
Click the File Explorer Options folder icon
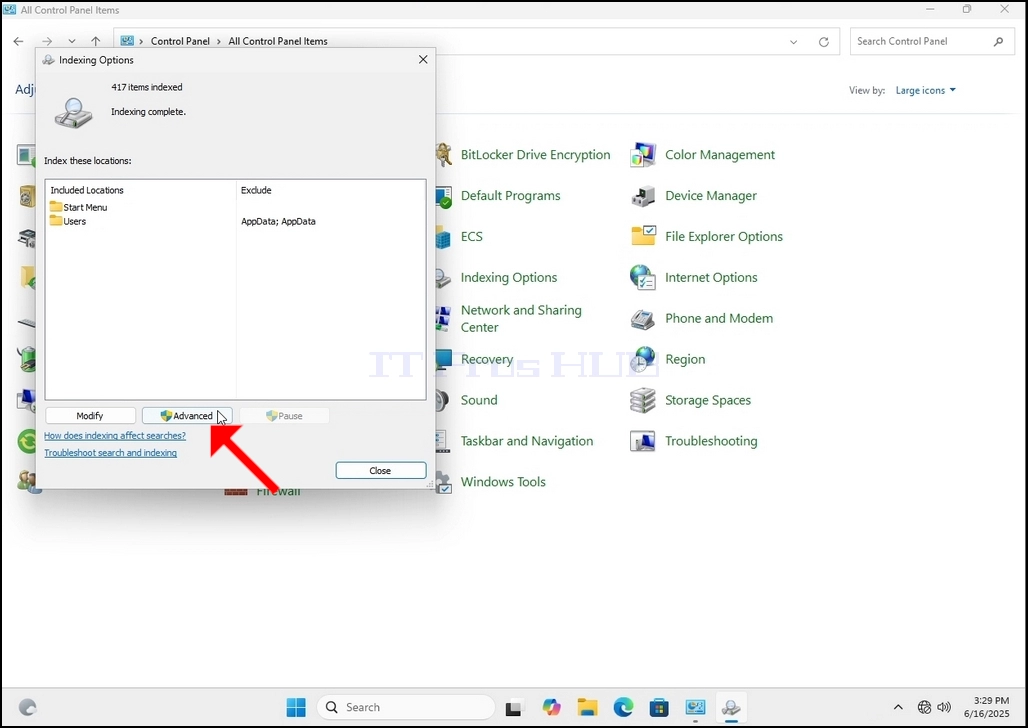click(642, 236)
